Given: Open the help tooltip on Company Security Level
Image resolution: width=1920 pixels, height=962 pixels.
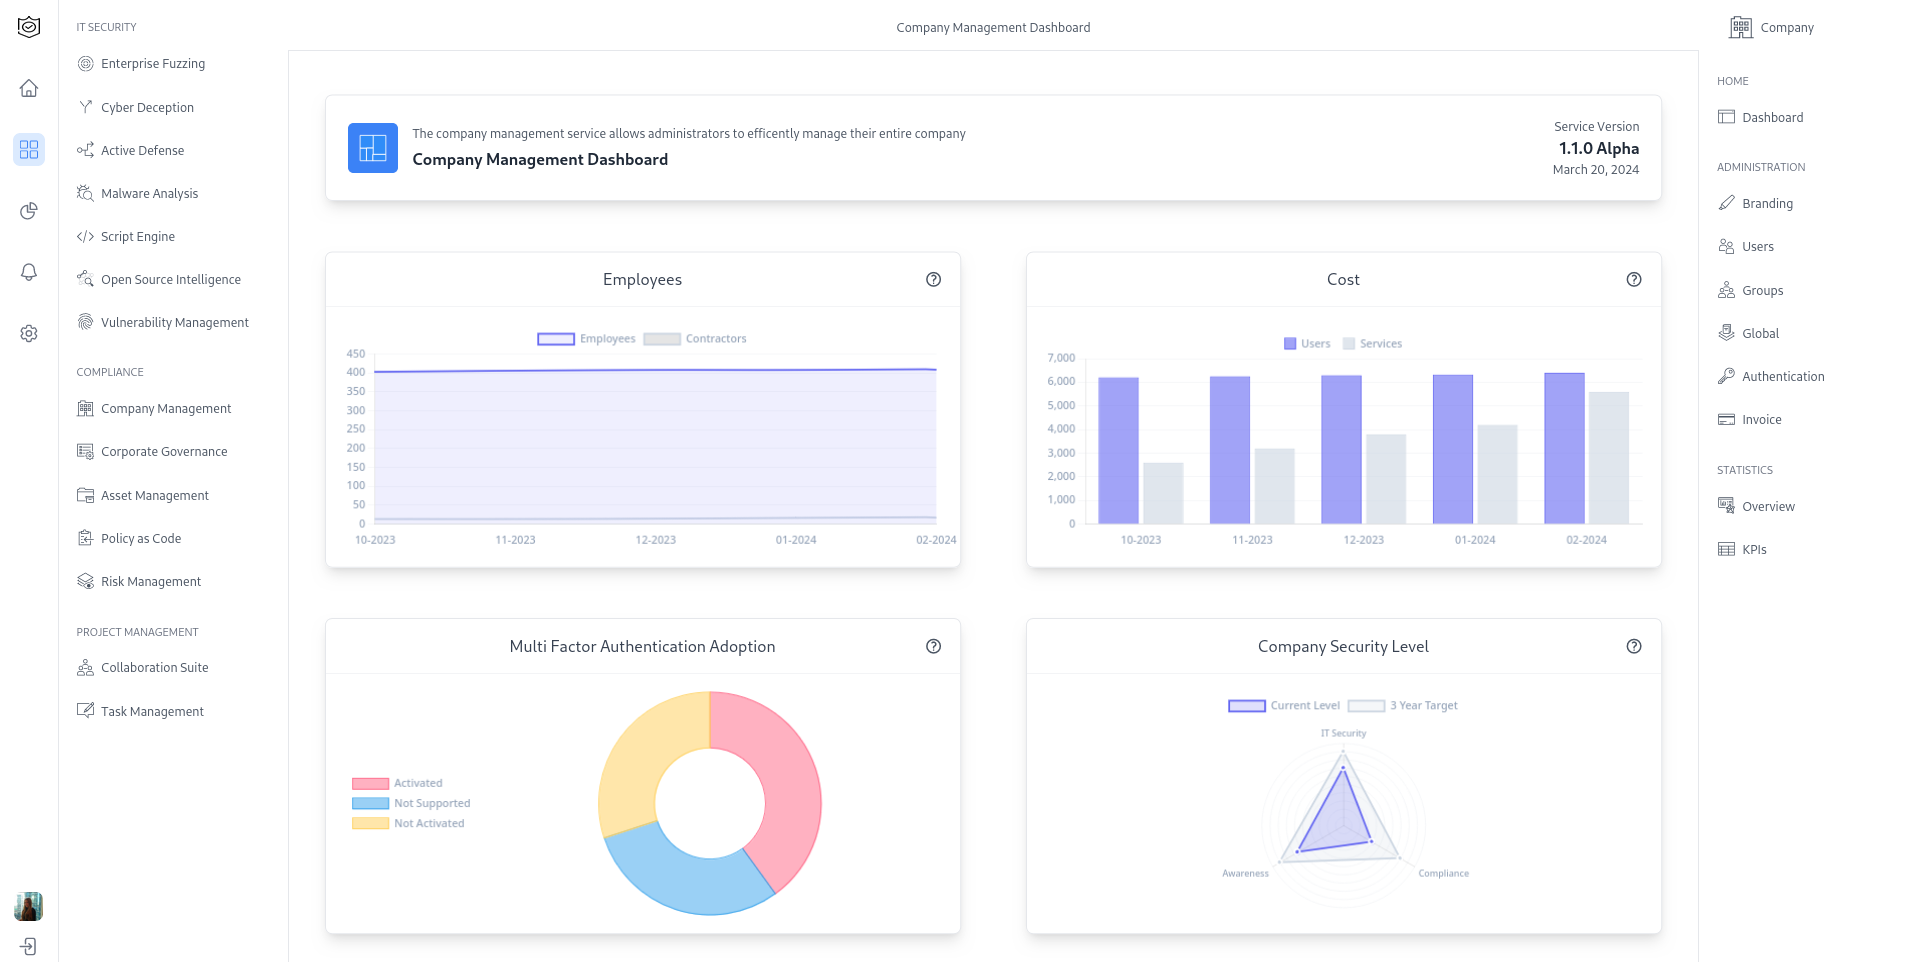Looking at the screenshot, I should [x=1634, y=647].
